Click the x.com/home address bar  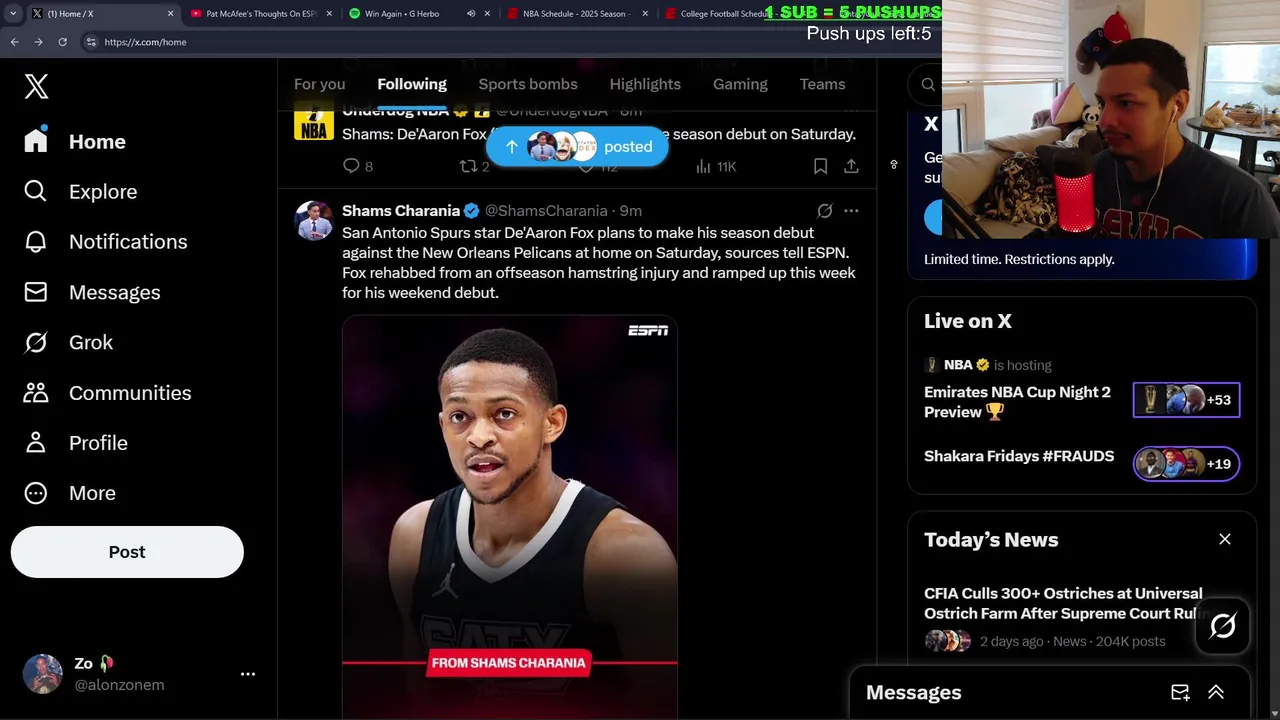pos(145,42)
